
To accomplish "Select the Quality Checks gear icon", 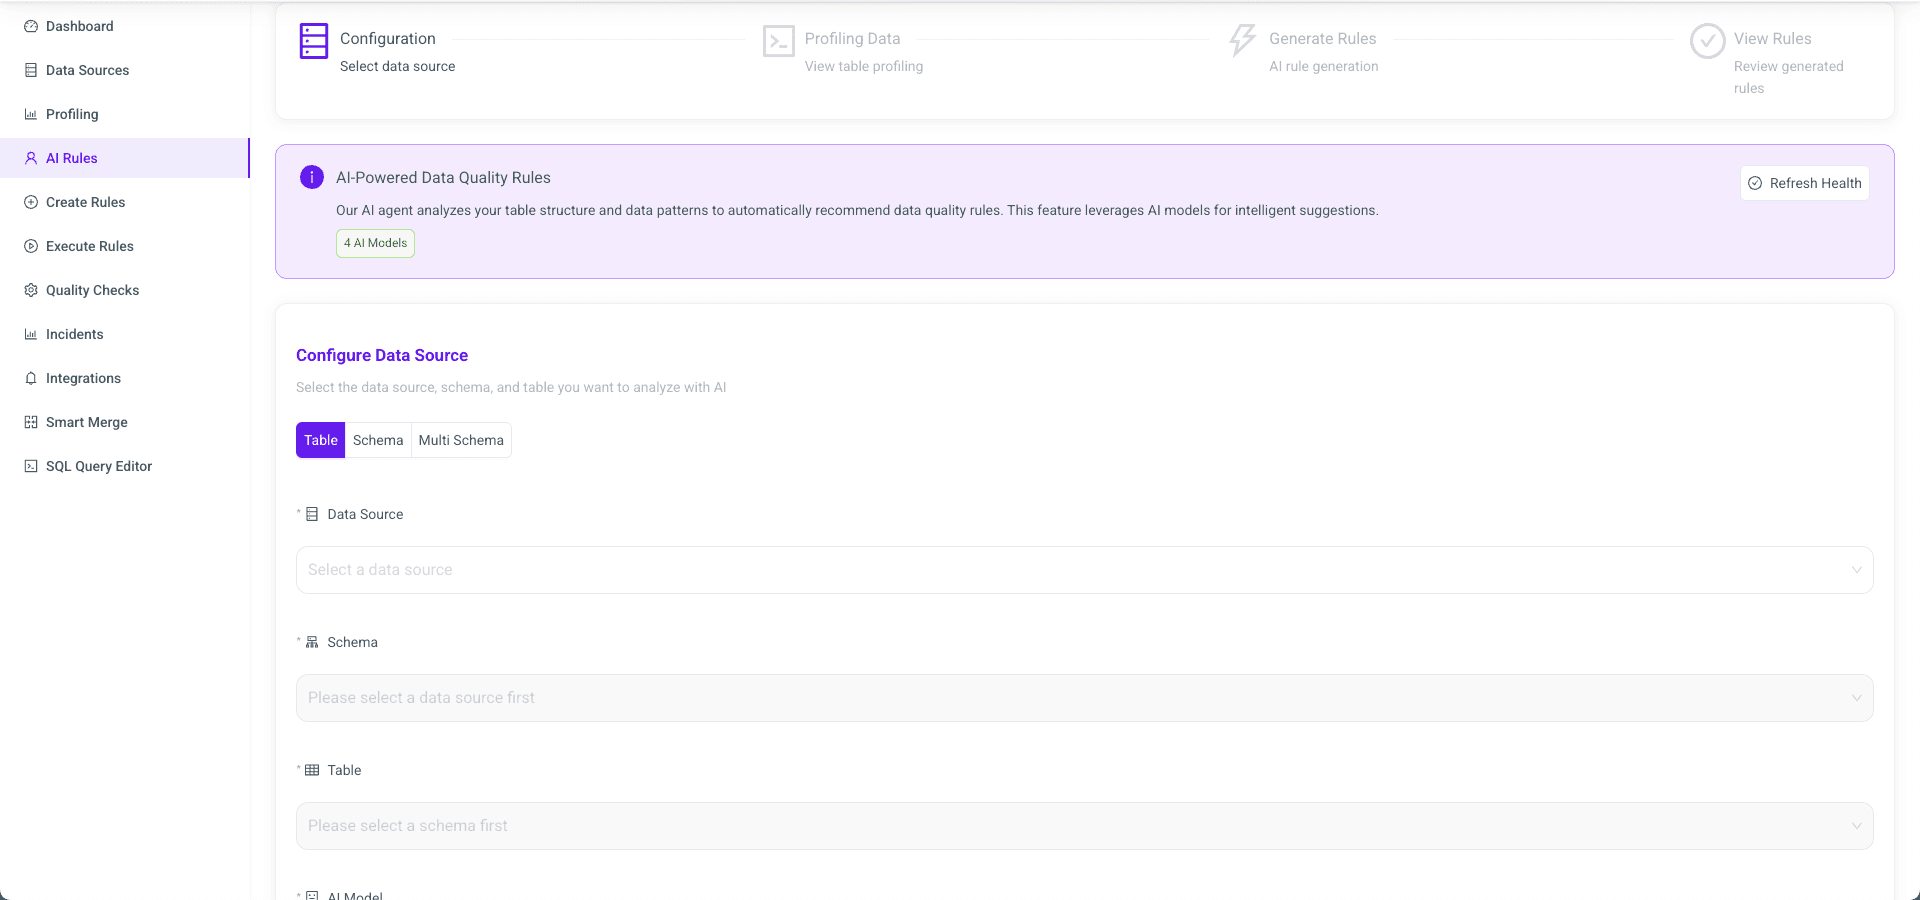I will click(30, 290).
